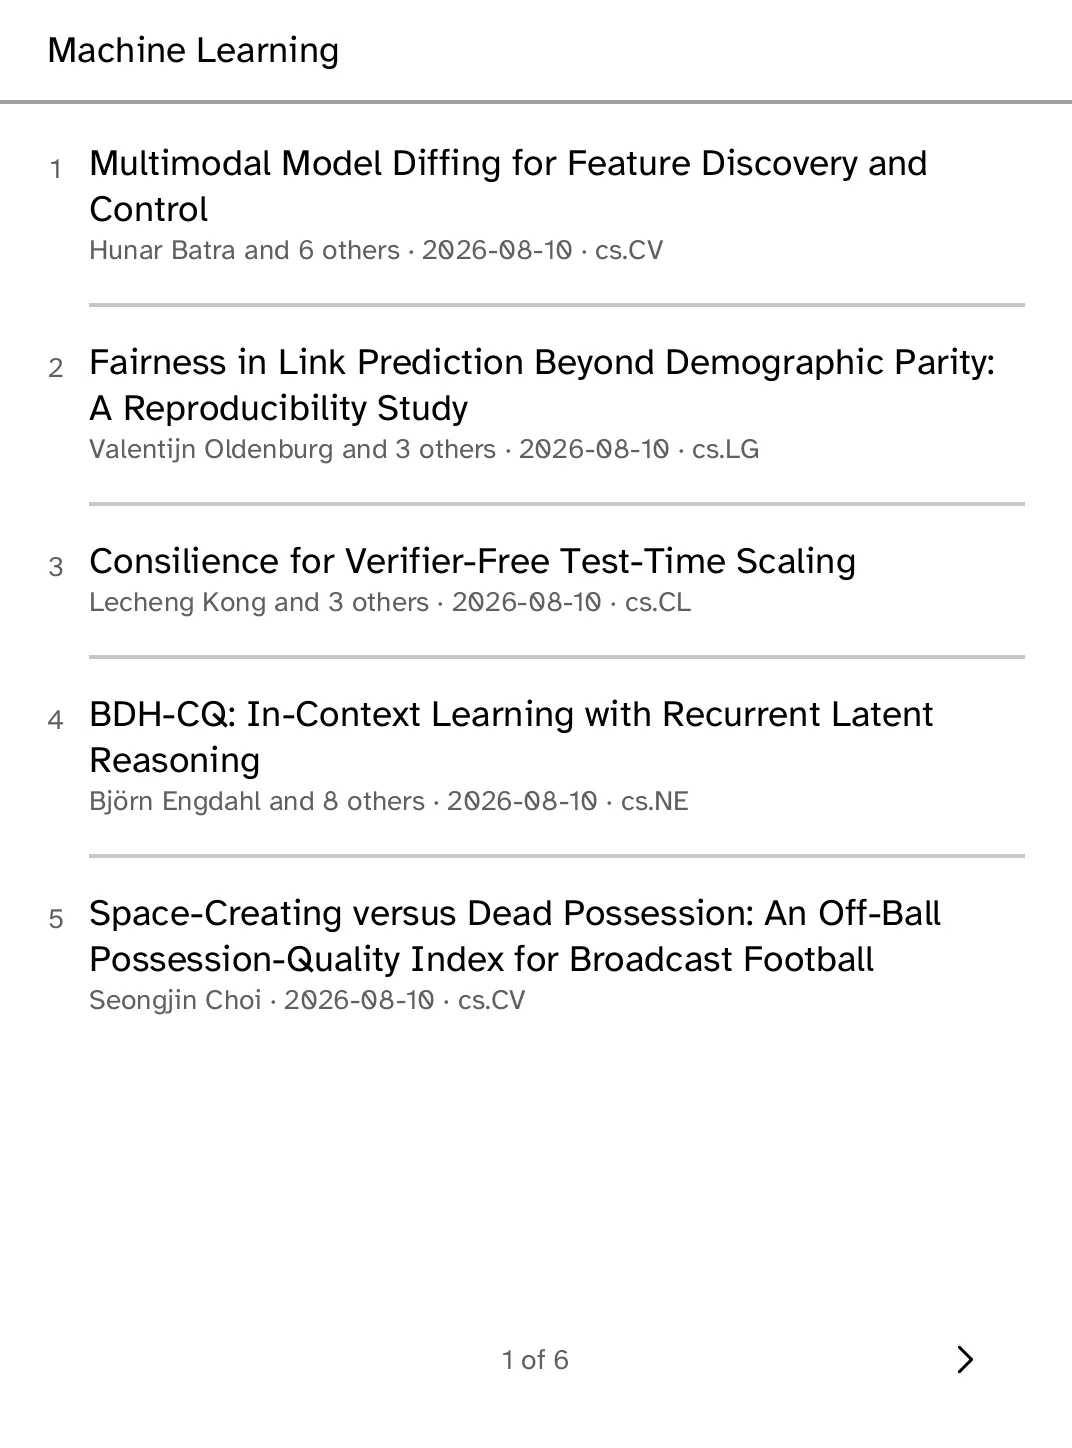Open paper 'Multimodal Model Diffing for Feature Discovery'

point(508,186)
